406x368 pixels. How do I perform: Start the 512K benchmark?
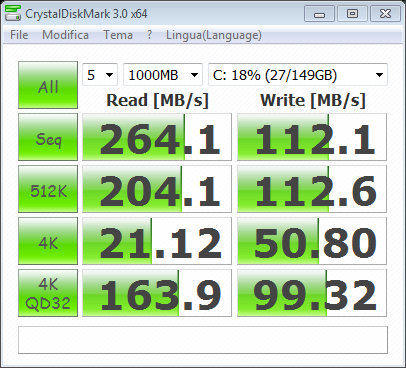48,189
